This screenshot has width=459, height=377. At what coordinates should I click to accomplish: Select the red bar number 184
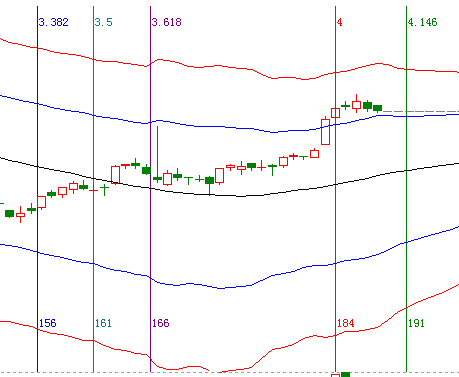tap(345, 323)
